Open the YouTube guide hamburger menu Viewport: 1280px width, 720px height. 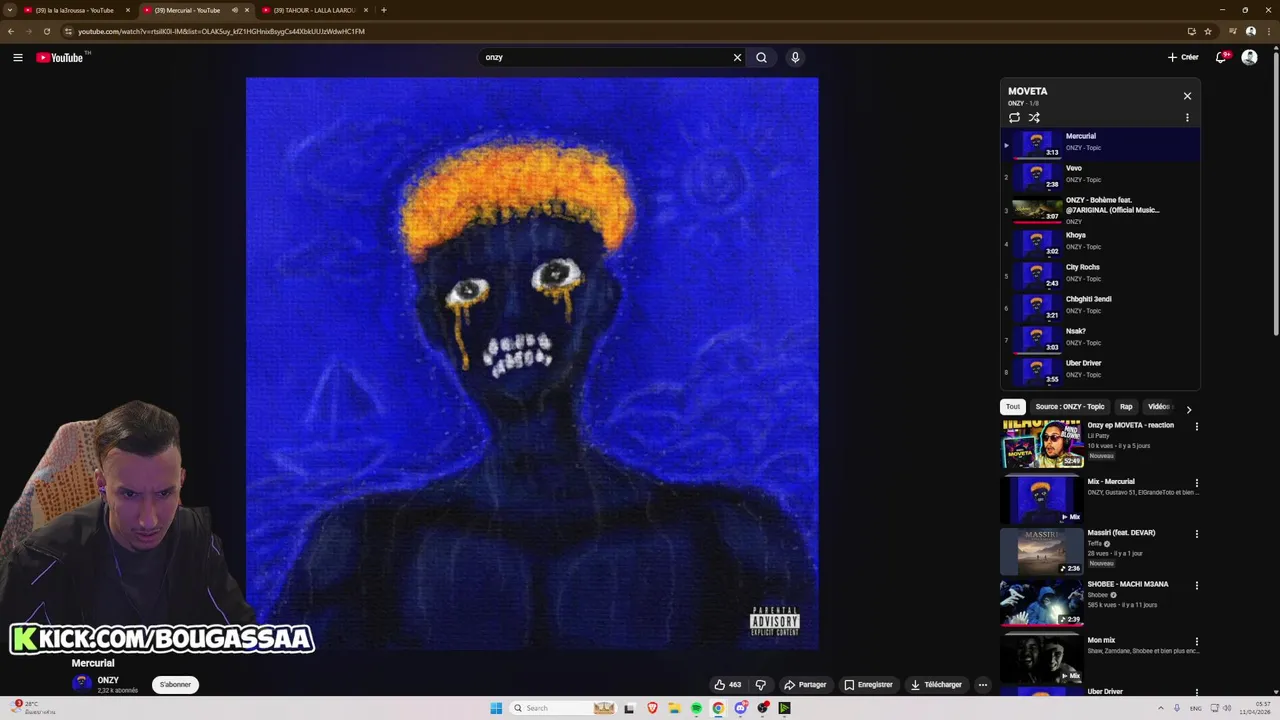[18, 58]
